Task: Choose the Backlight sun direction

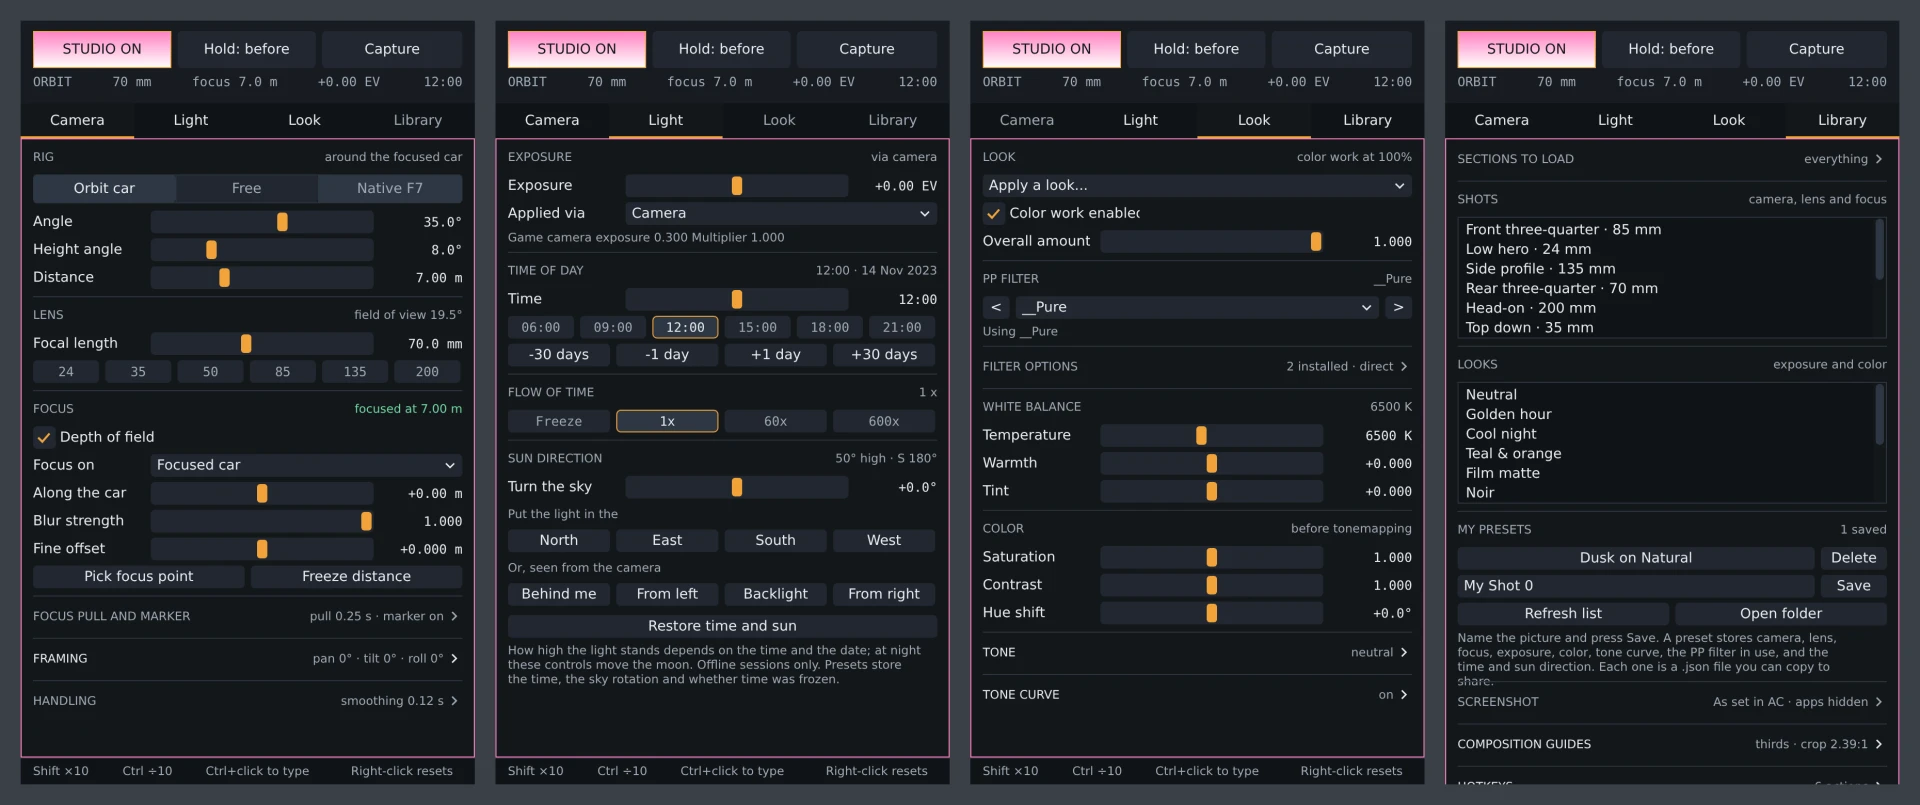Action: (x=775, y=594)
